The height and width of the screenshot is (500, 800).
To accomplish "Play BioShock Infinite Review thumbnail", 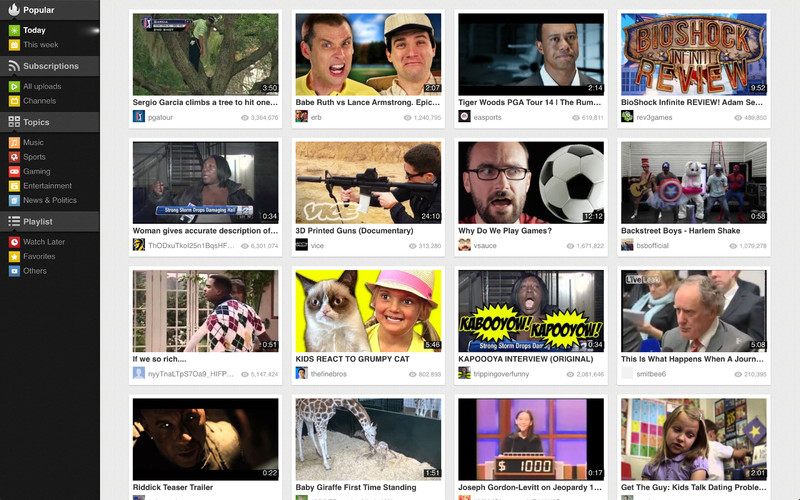I will coord(694,54).
